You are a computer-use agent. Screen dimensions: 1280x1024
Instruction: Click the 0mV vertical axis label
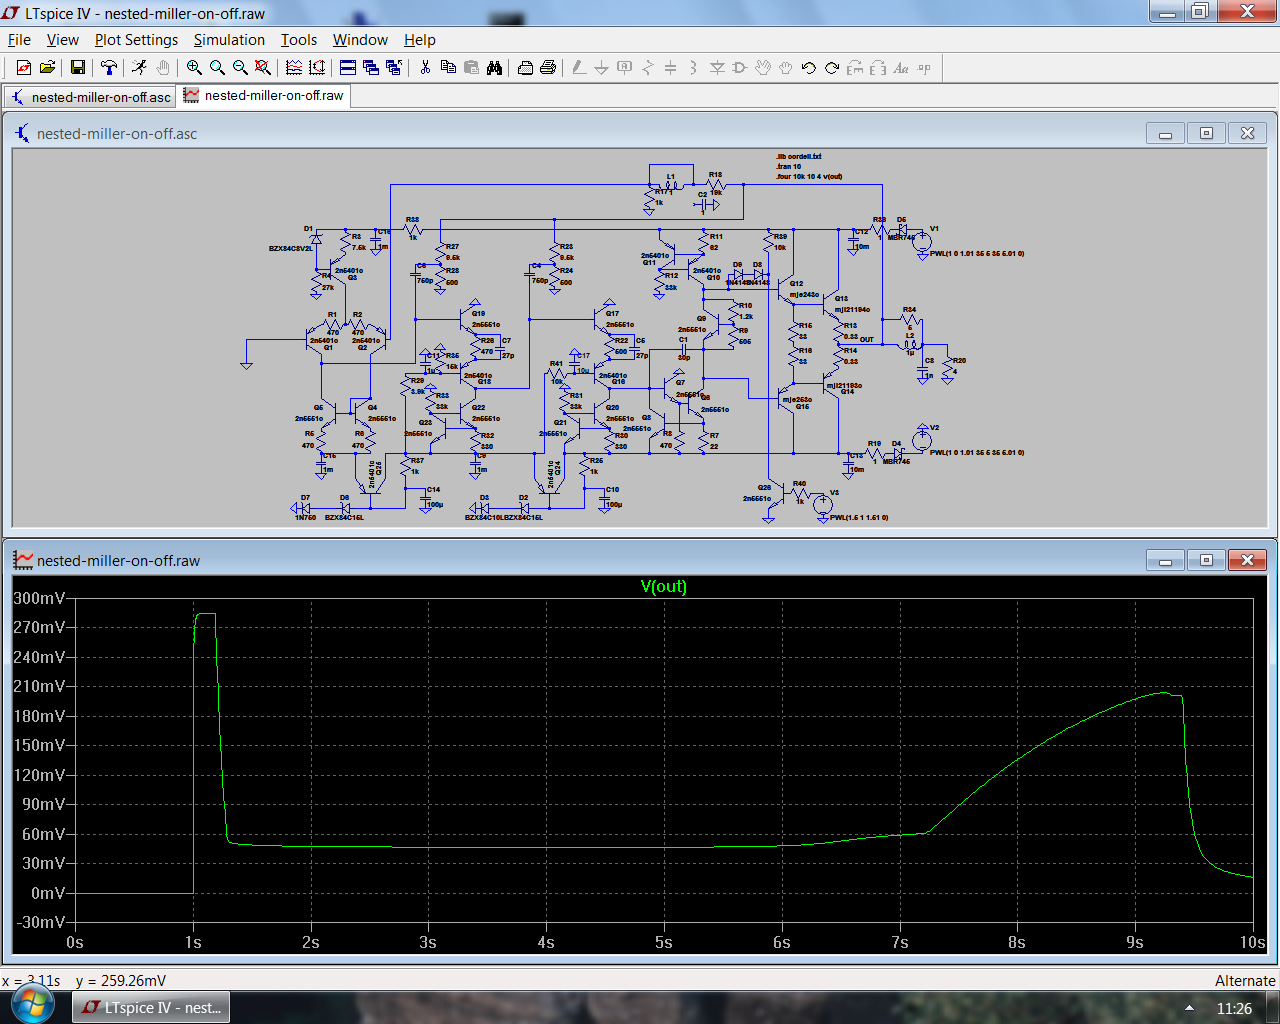coord(48,893)
